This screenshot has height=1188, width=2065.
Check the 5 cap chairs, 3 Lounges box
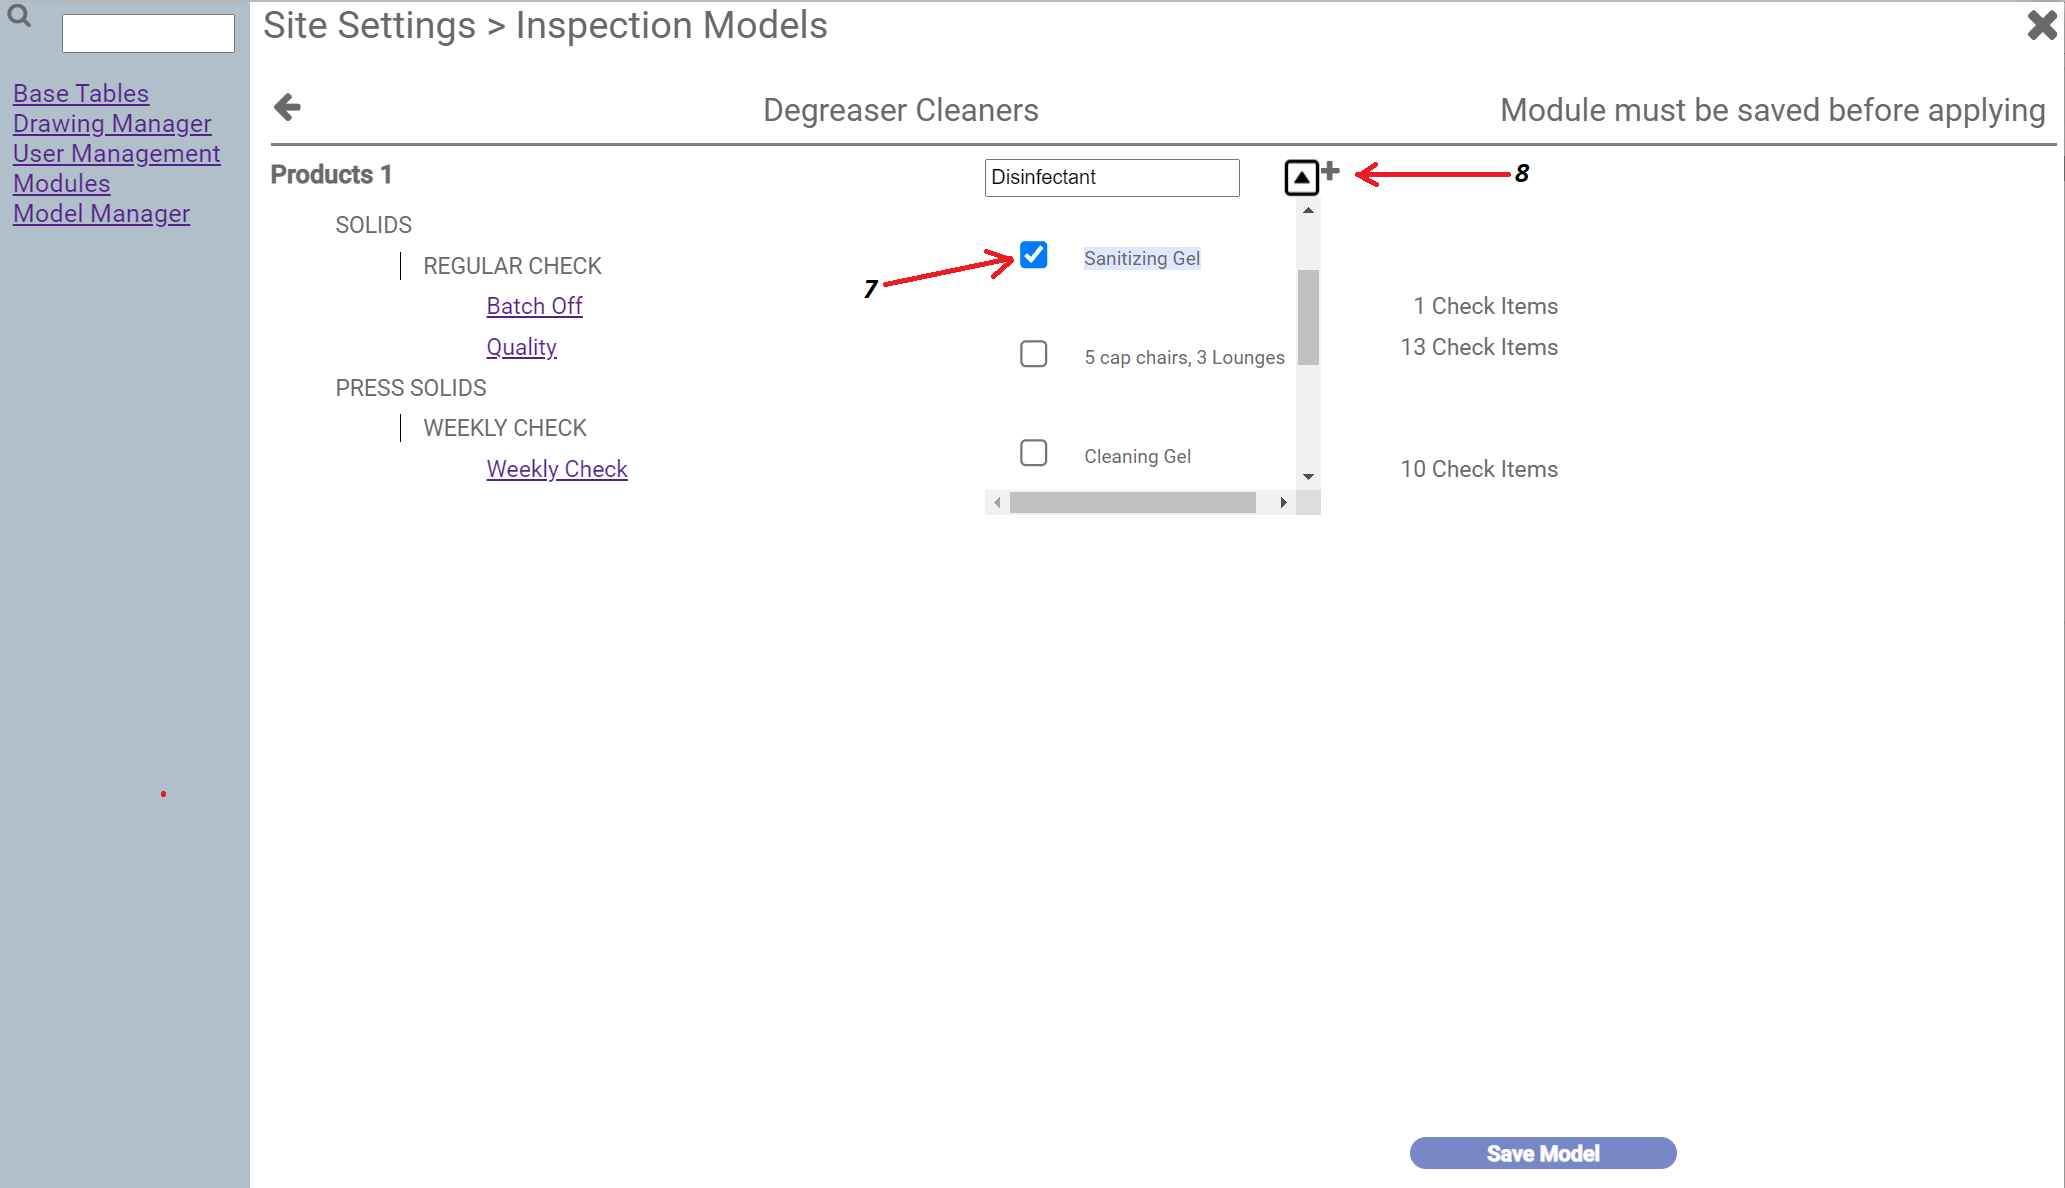[x=1034, y=354]
